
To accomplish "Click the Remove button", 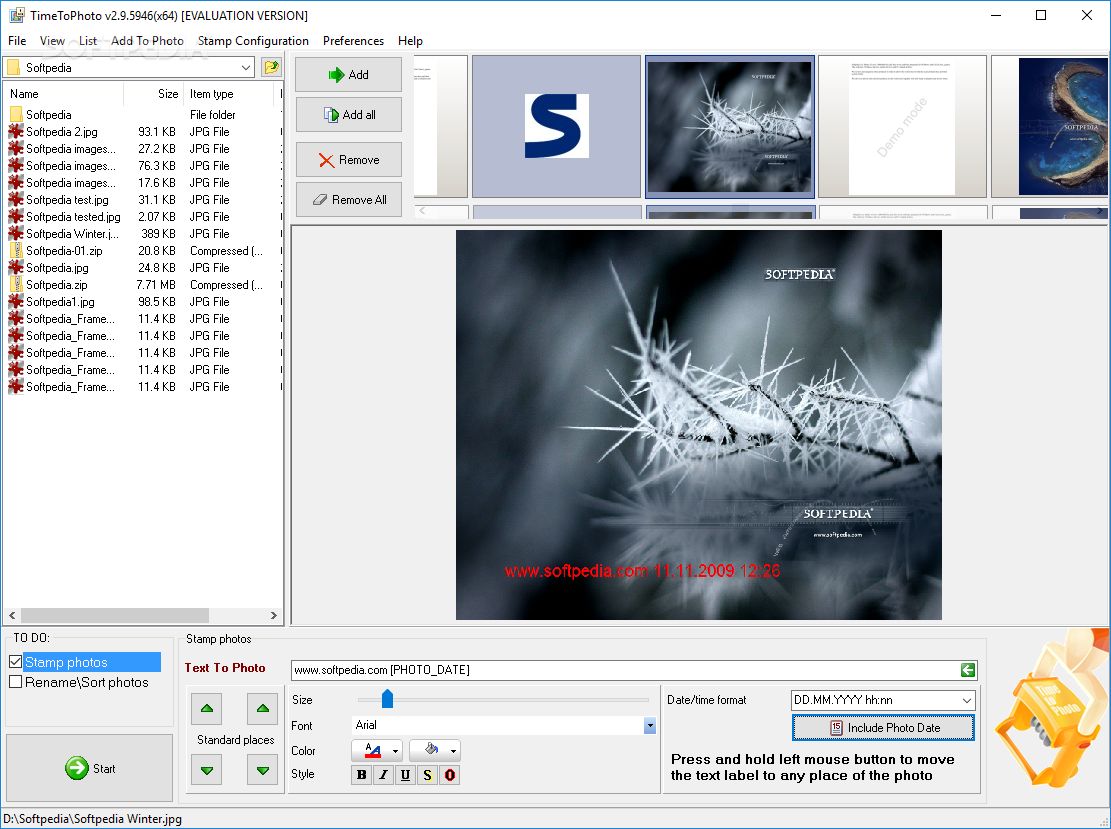I will (349, 160).
